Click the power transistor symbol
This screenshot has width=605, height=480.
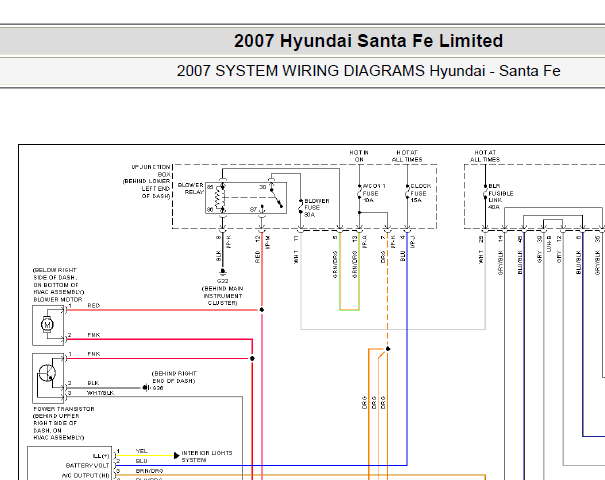(x=47, y=374)
